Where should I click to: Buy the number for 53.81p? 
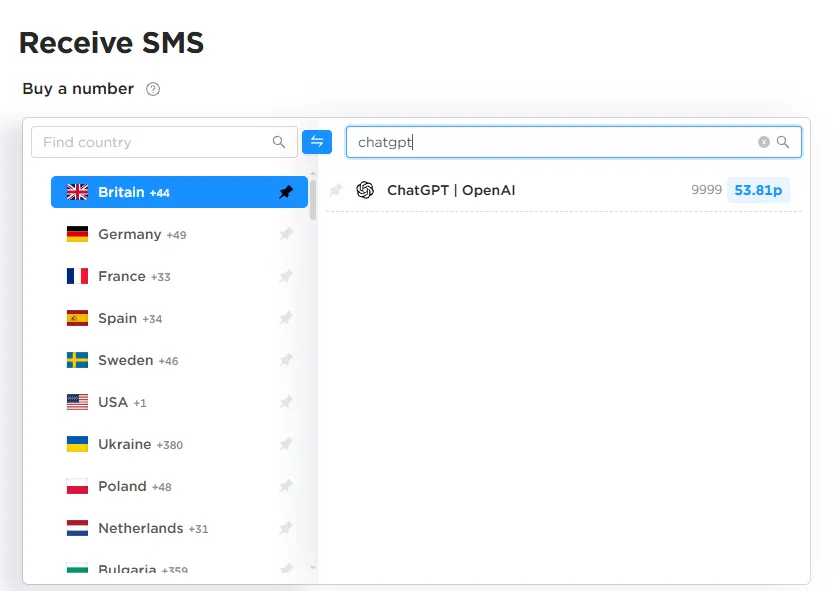point(758,190)
